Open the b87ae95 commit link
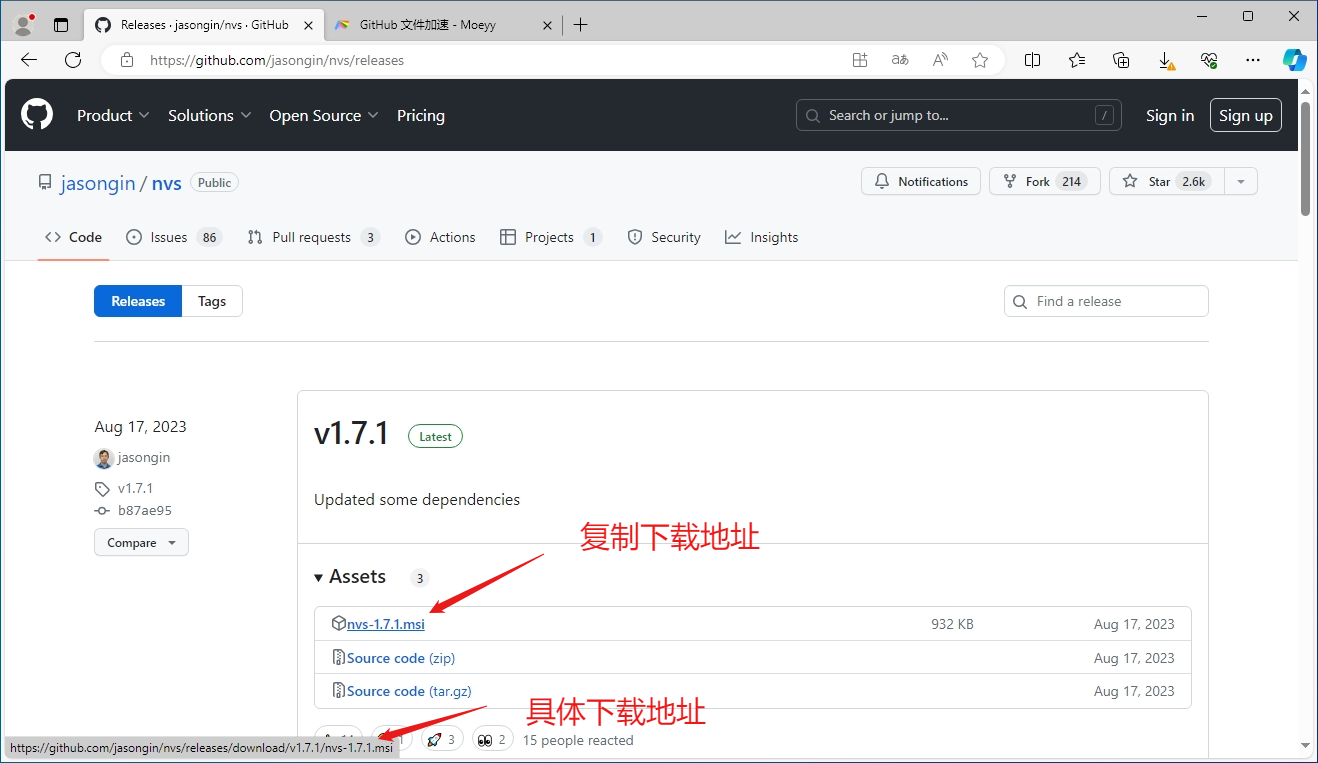 [x=145, y=511]
